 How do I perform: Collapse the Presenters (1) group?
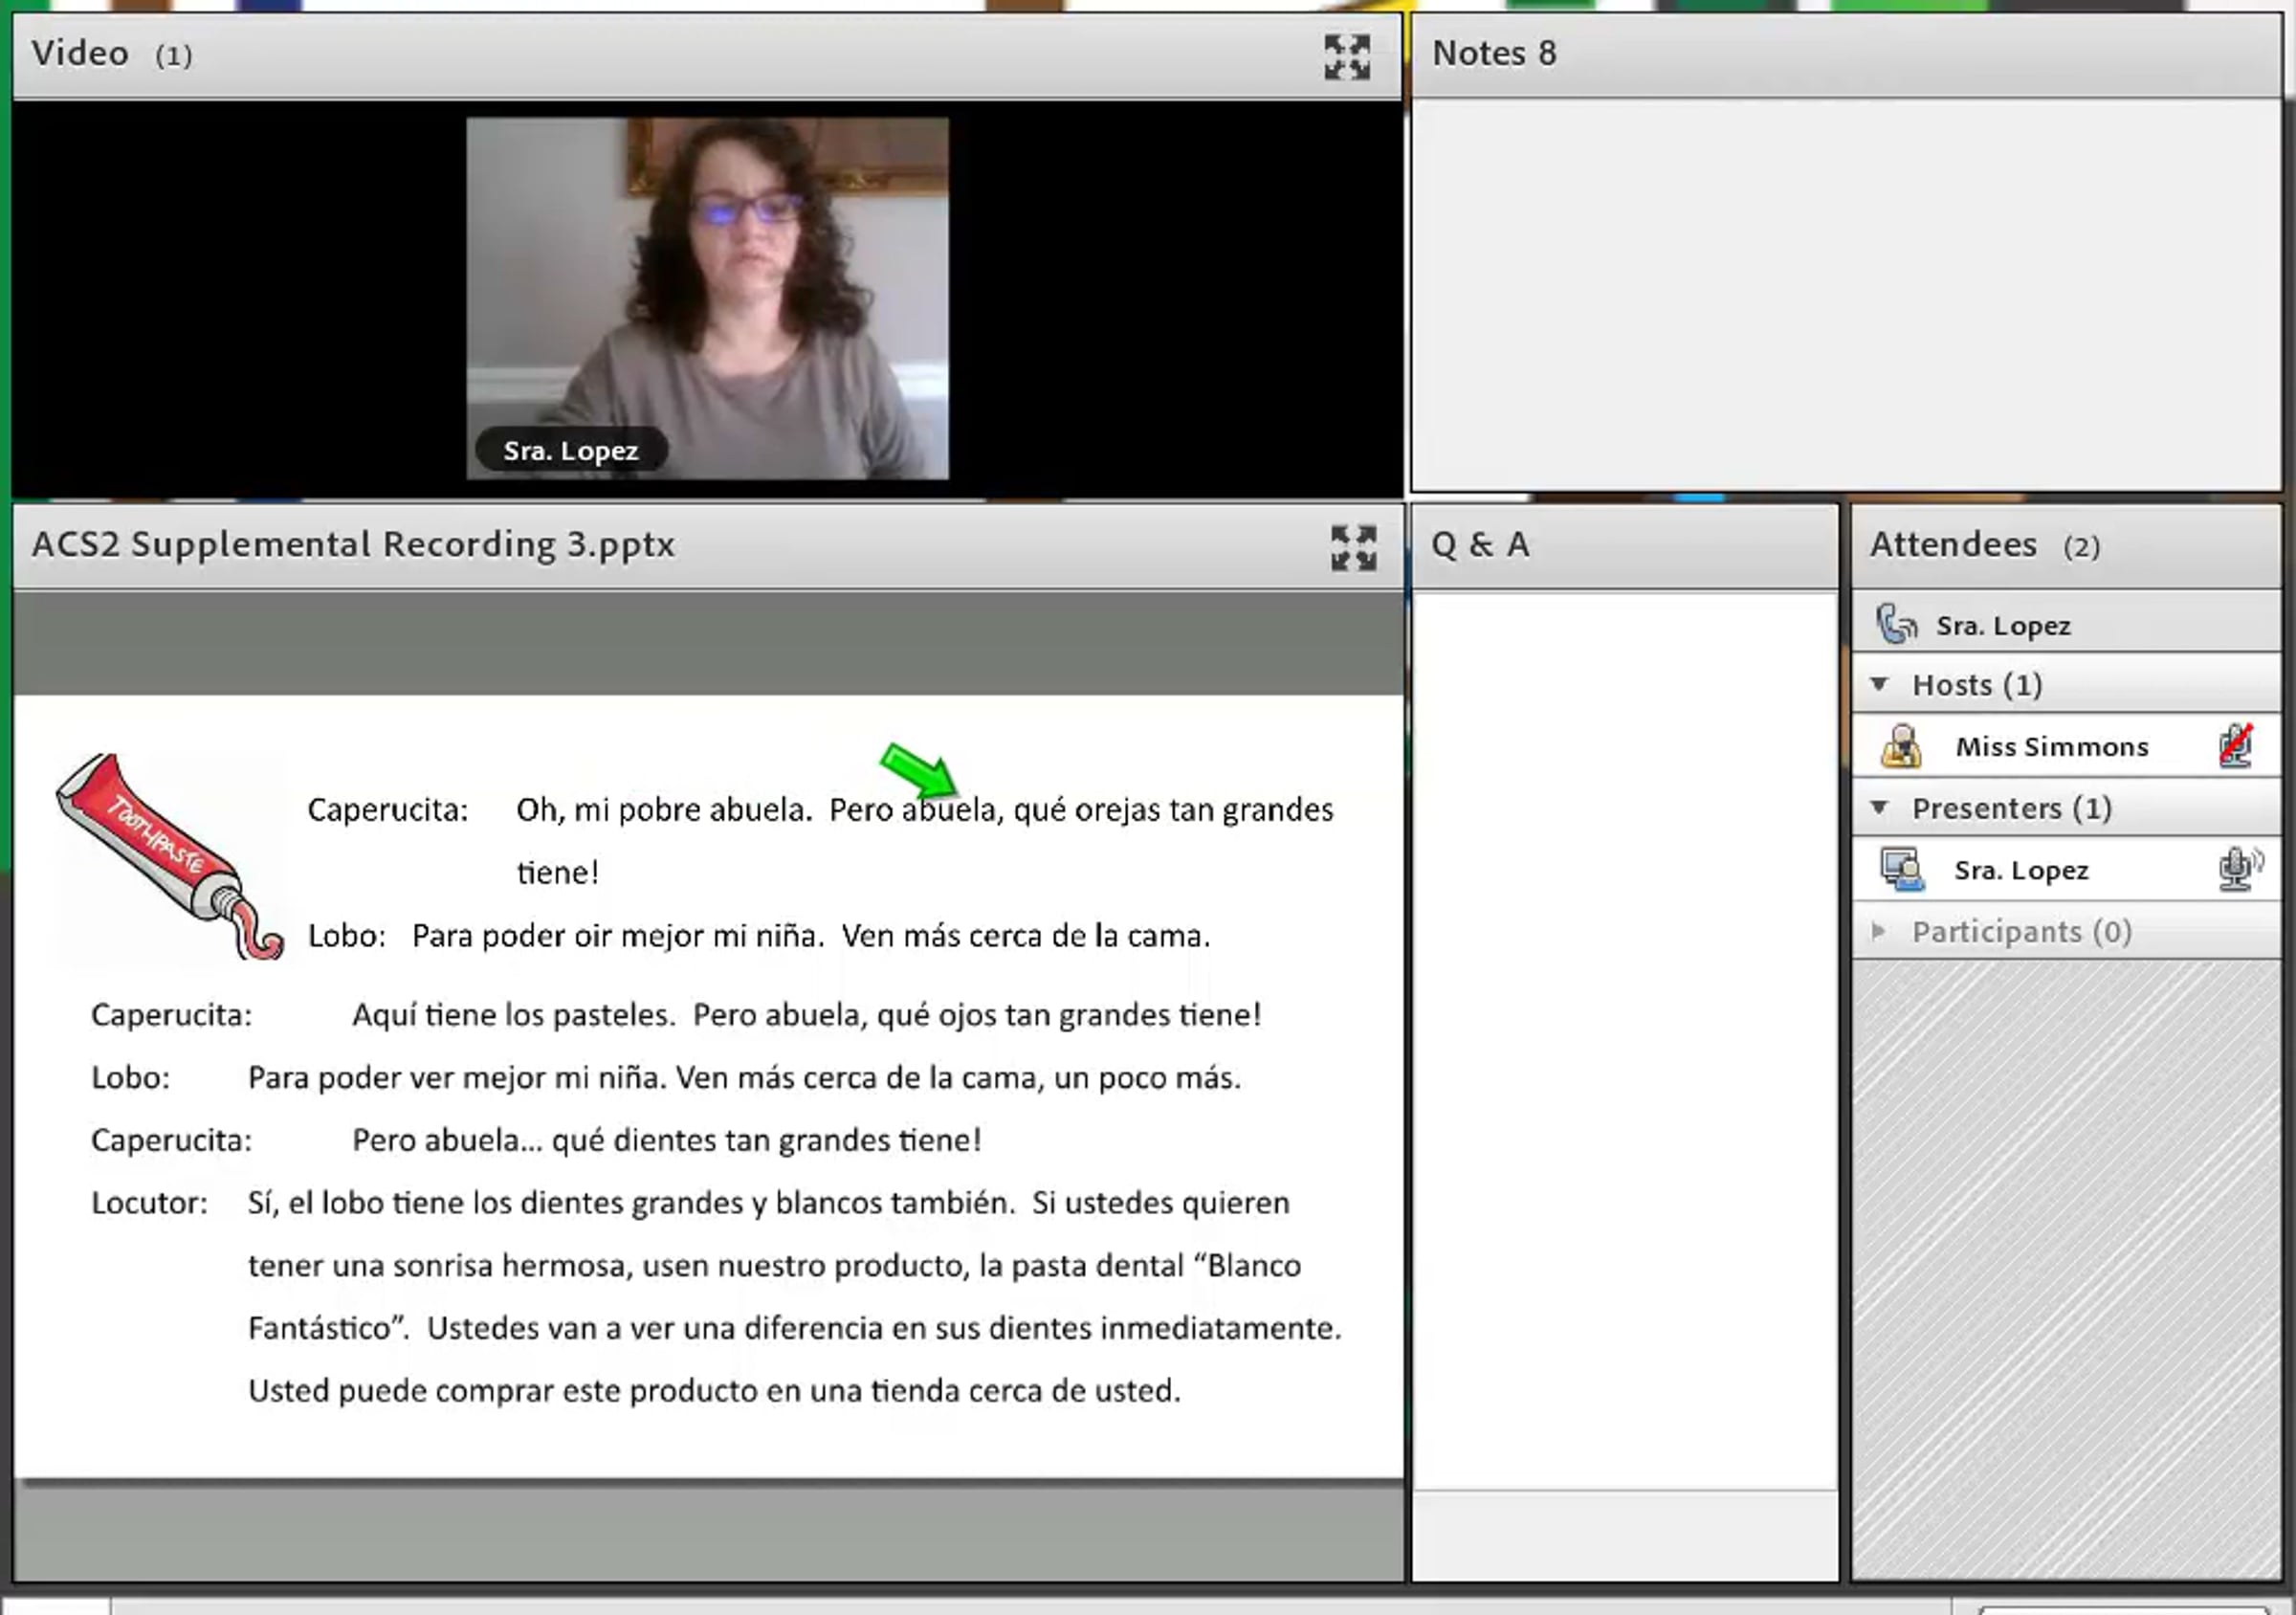[1879, 808]
